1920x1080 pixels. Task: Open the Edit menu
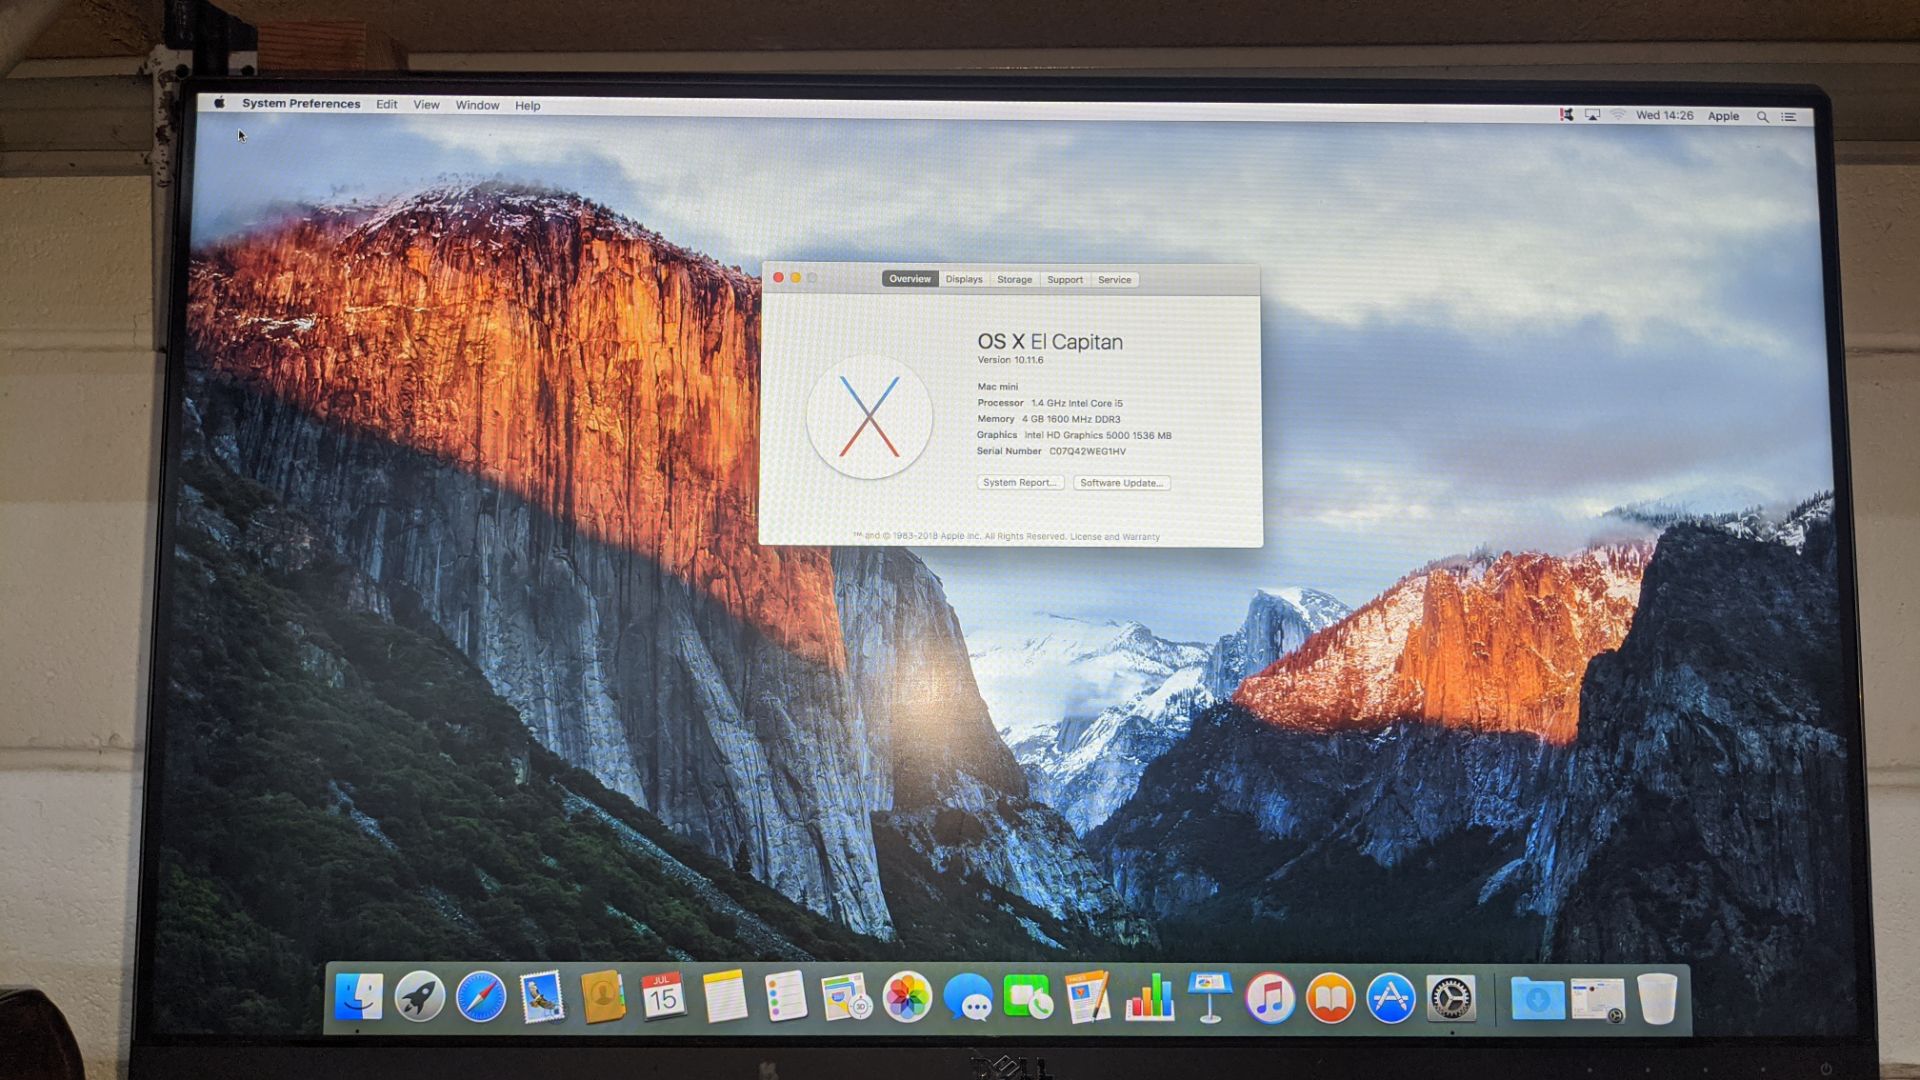coord(386,104)
